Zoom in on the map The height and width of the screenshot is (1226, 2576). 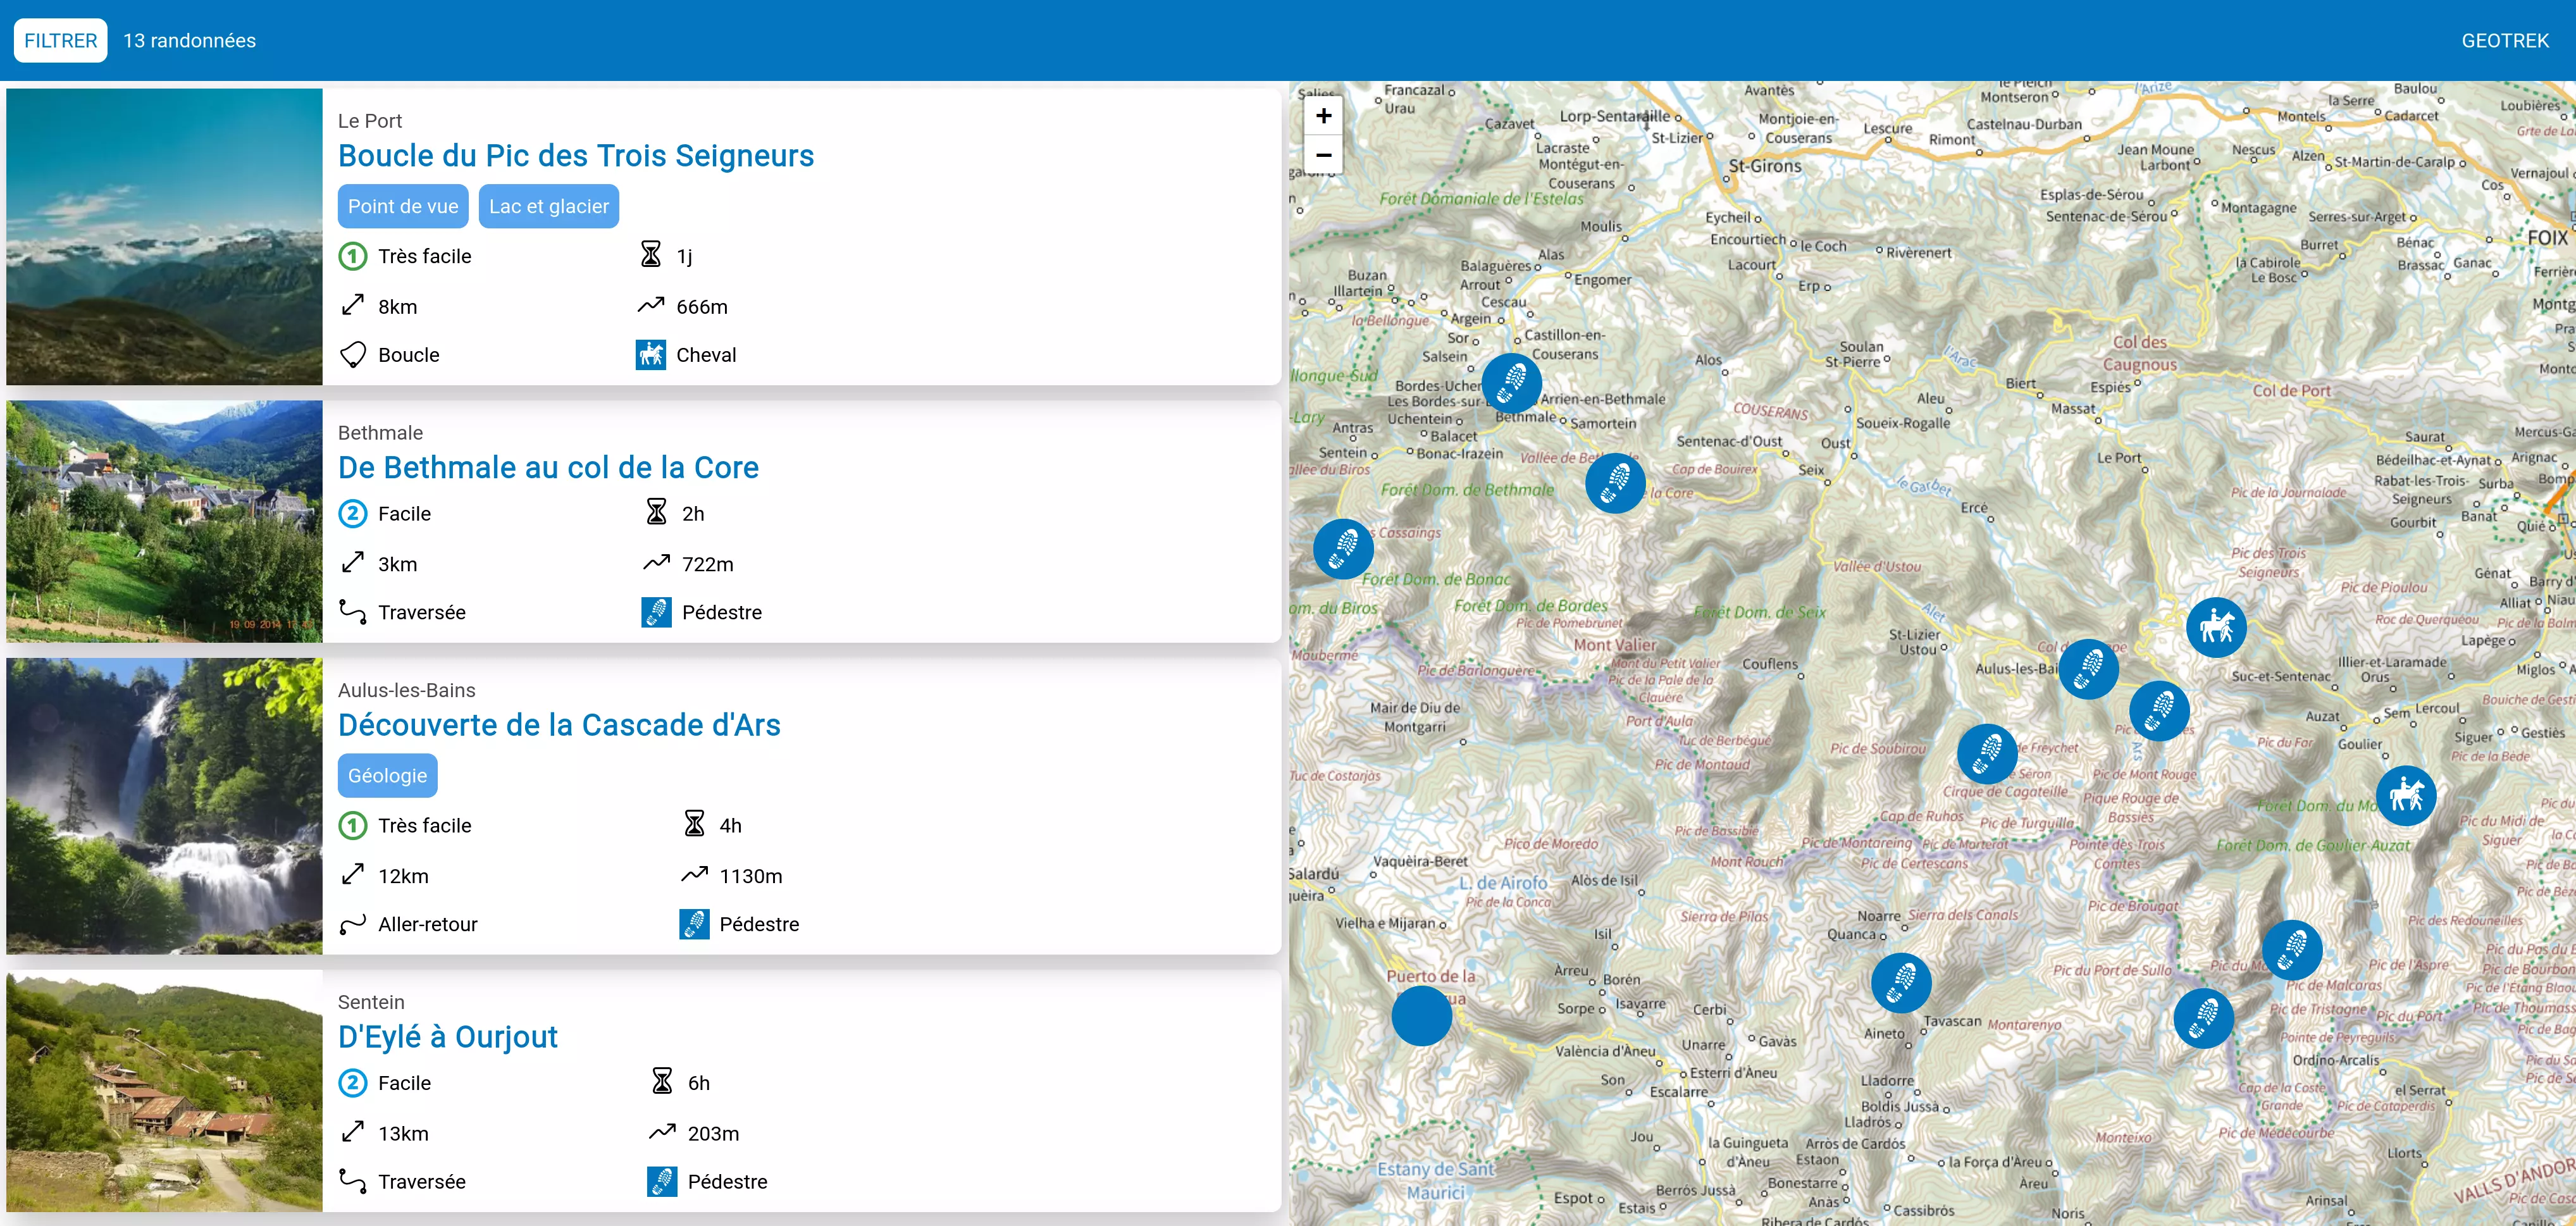1323,116
